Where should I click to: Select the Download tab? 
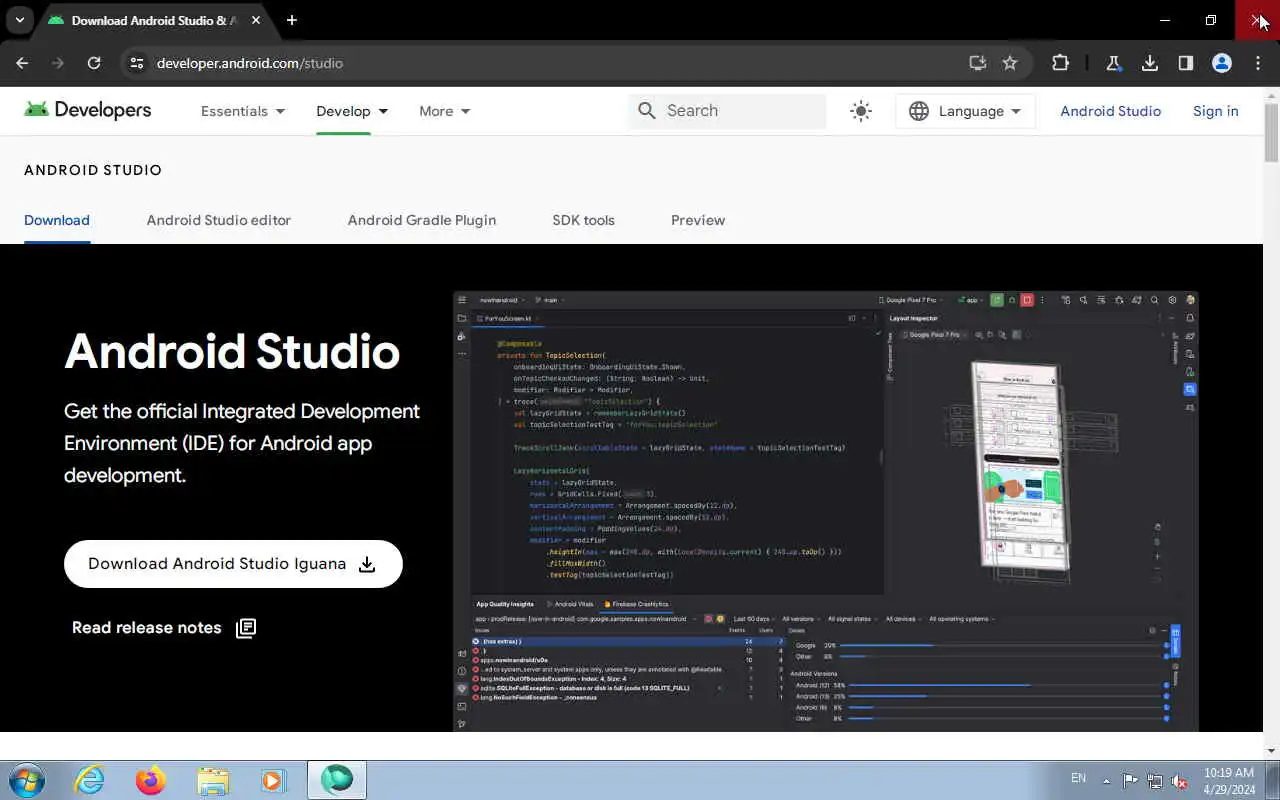tap(57, 220)
